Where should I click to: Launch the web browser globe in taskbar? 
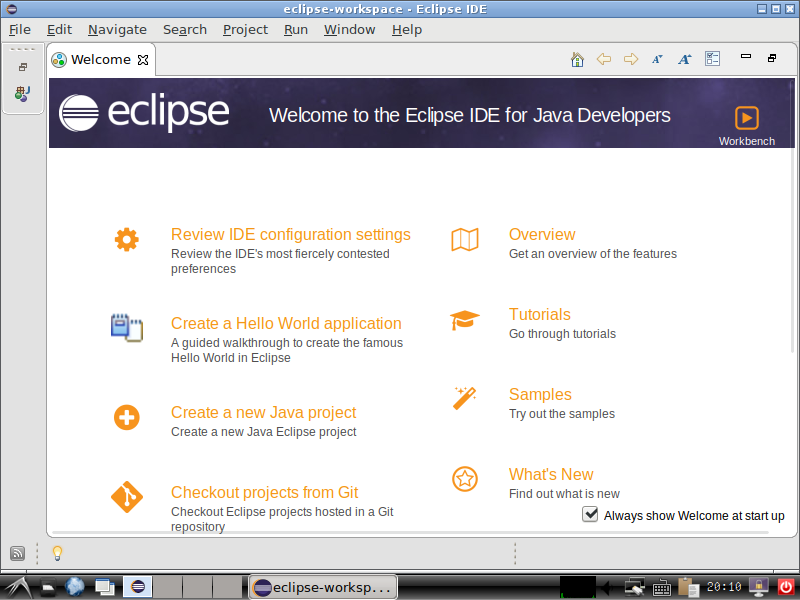[74, 587]
